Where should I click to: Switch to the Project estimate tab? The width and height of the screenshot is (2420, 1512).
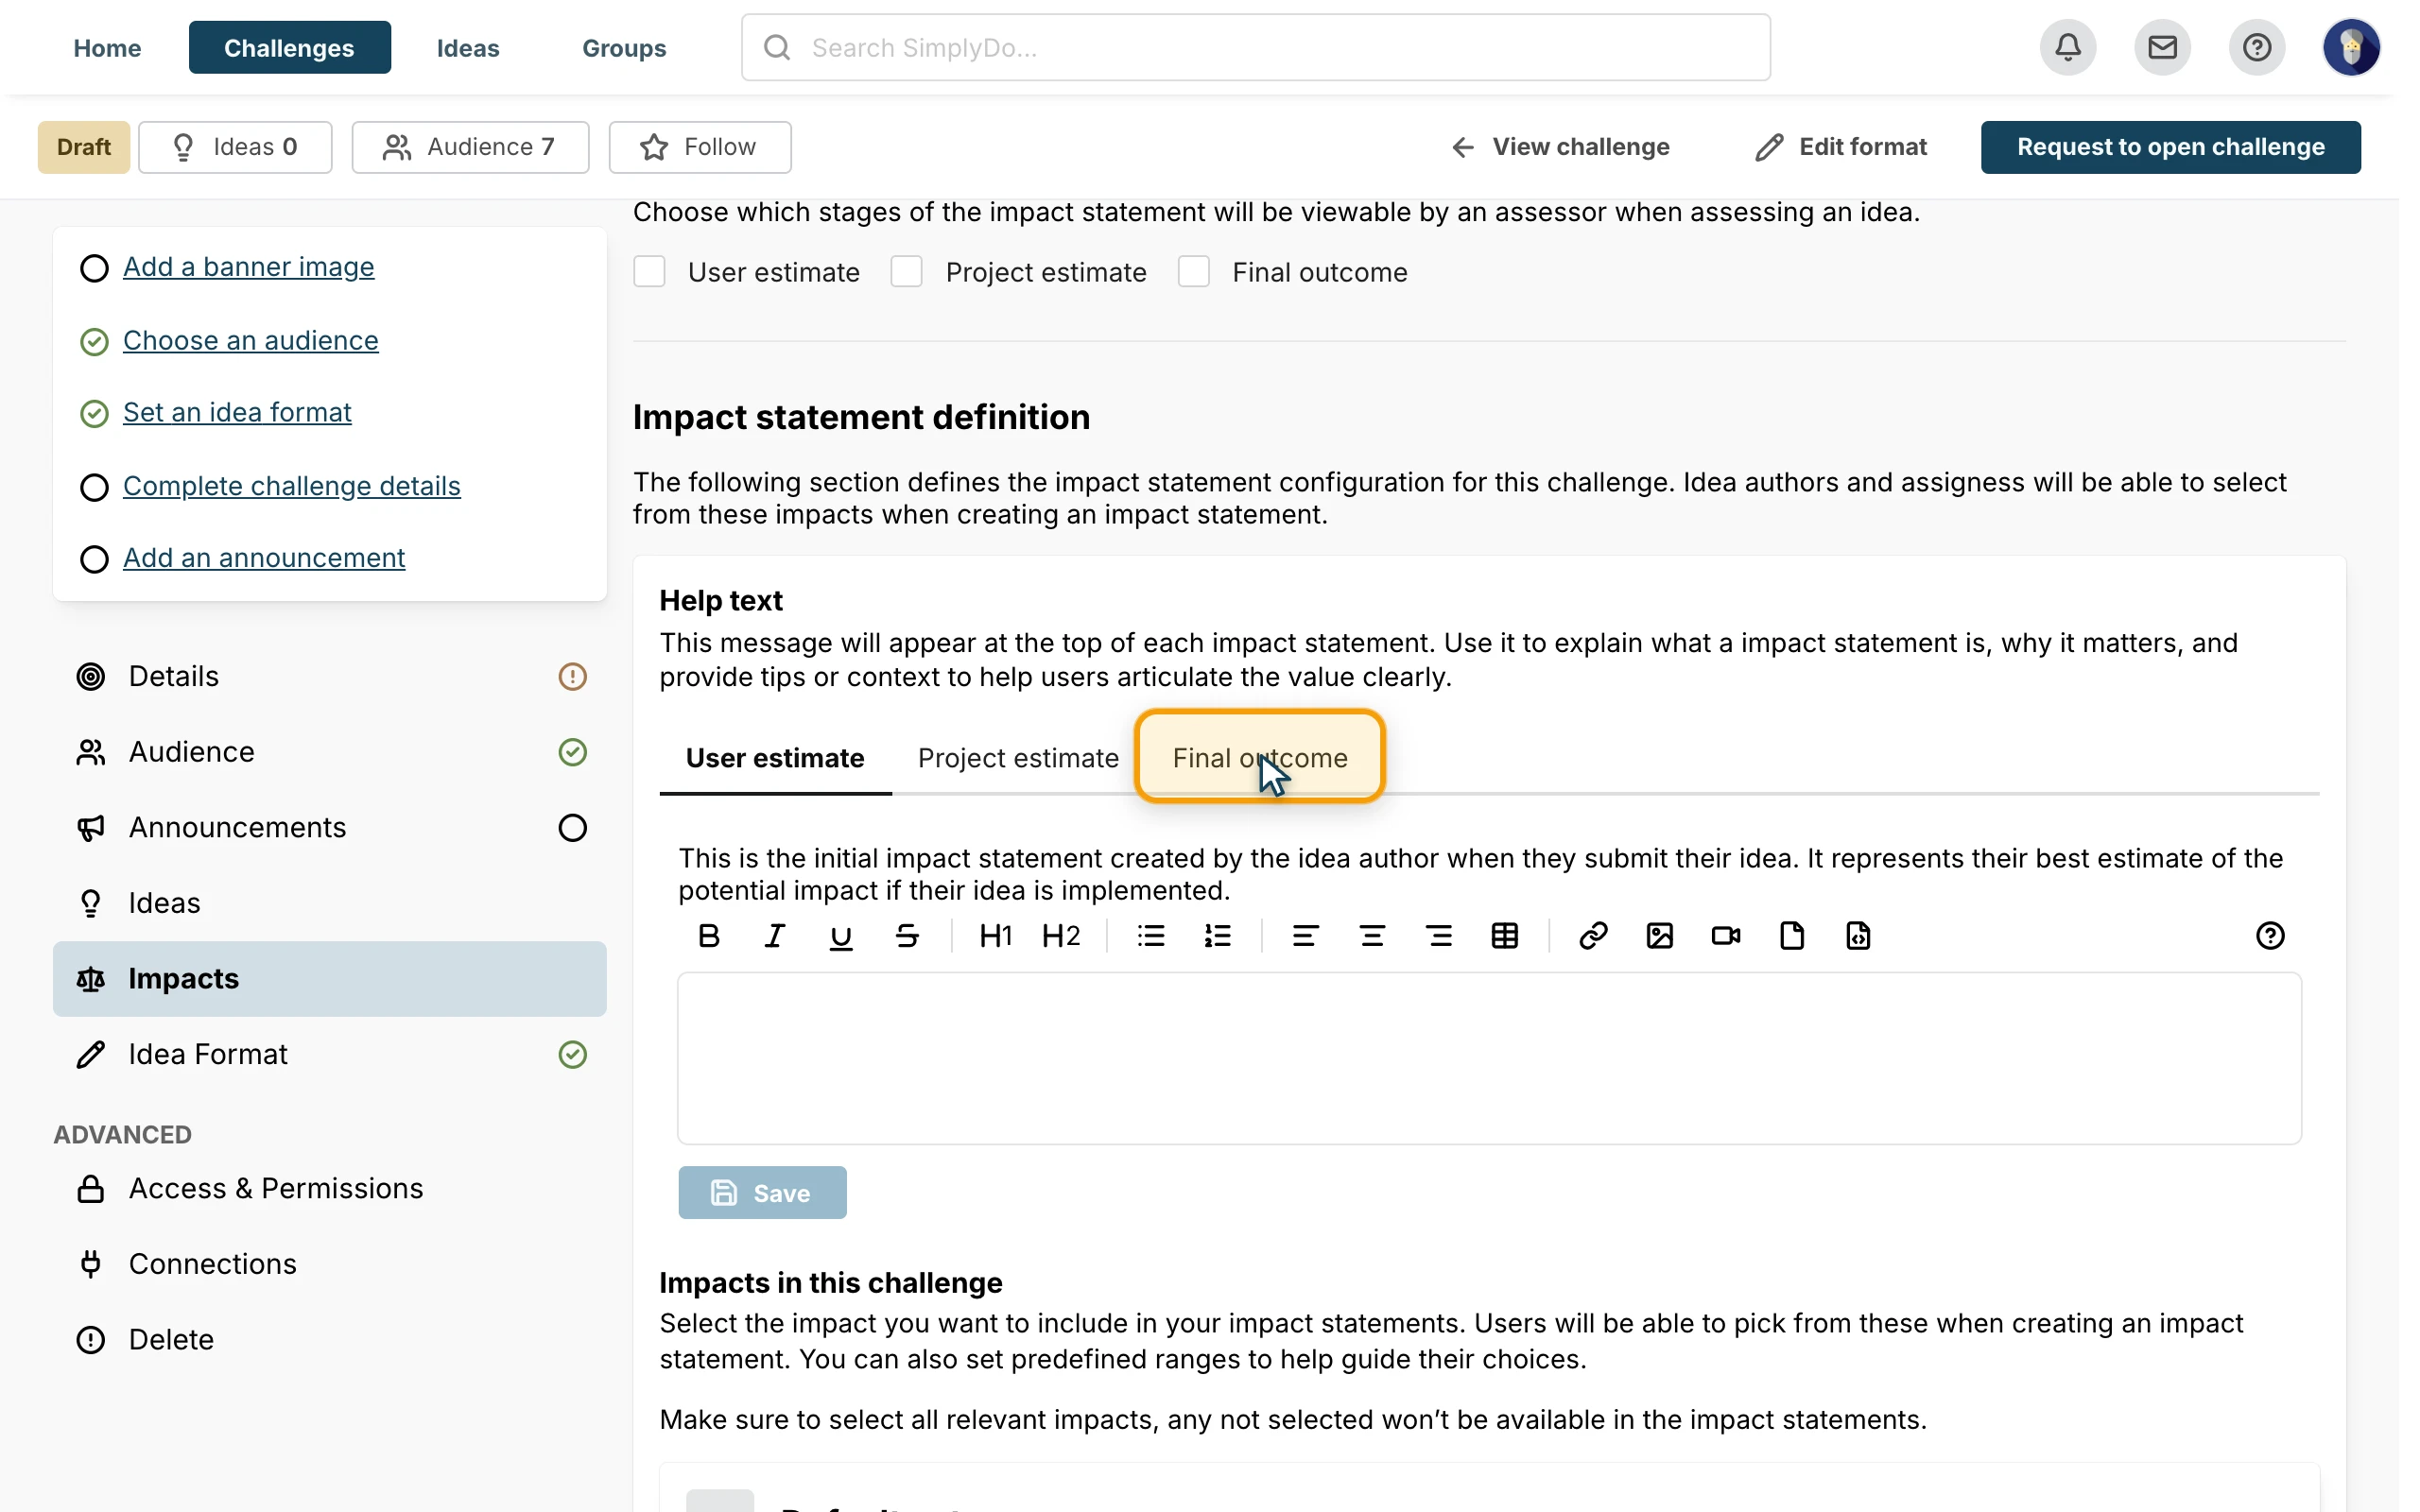tap(1018, 758)
